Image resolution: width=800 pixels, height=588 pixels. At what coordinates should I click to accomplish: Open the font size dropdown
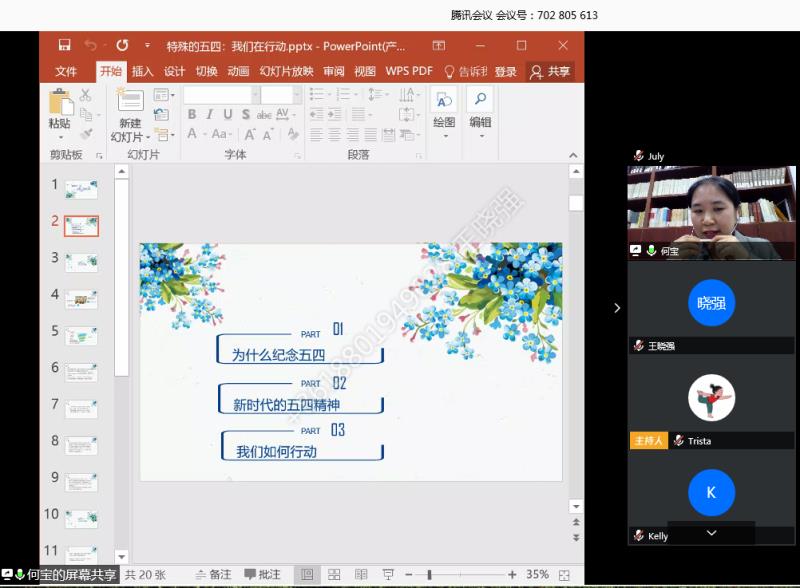296,95
